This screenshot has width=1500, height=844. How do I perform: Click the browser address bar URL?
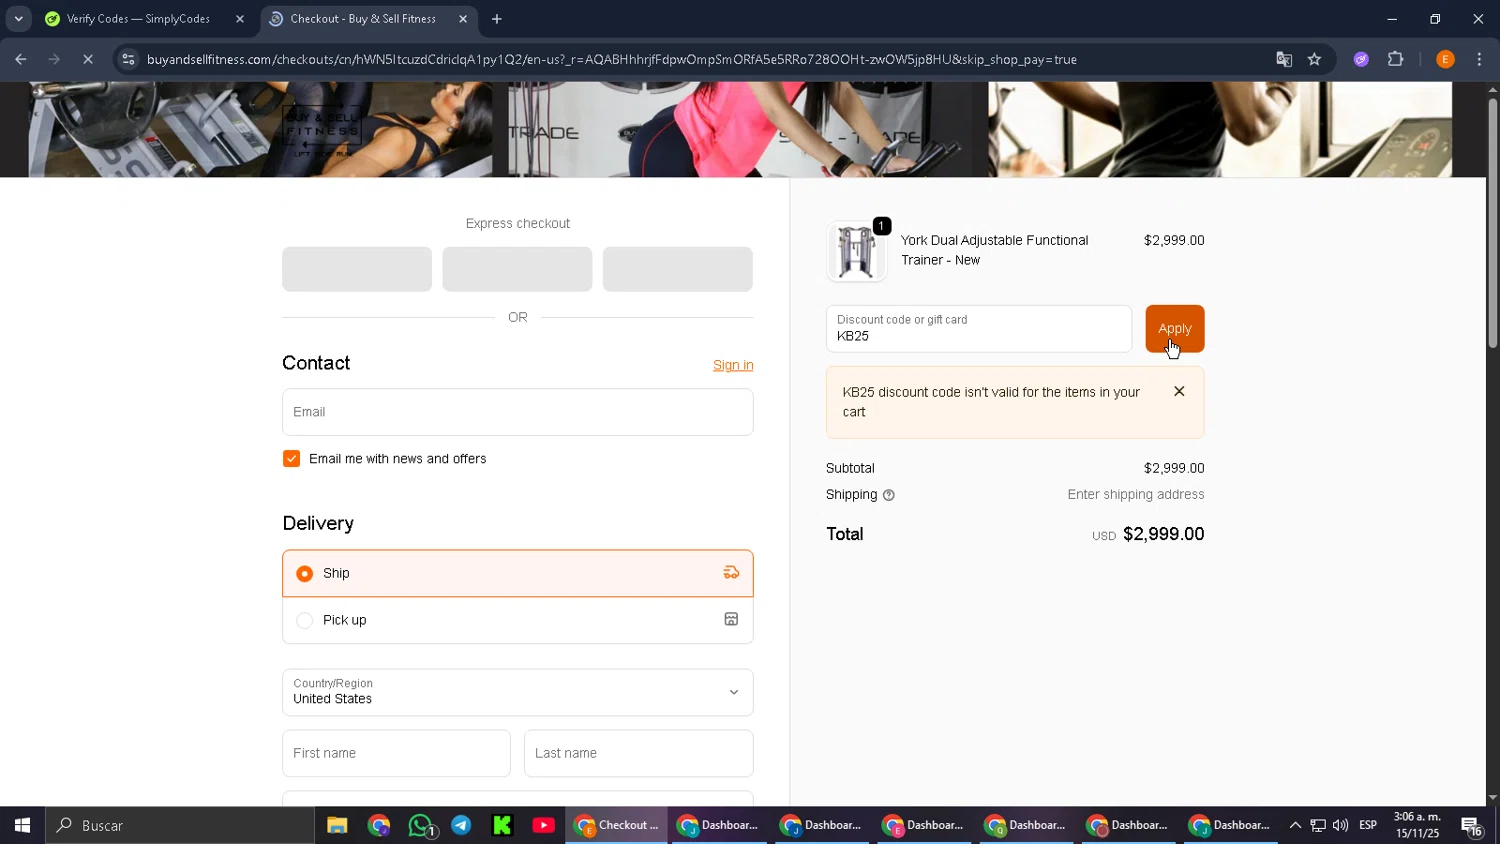pyautogui.click(x=612, y=59)
